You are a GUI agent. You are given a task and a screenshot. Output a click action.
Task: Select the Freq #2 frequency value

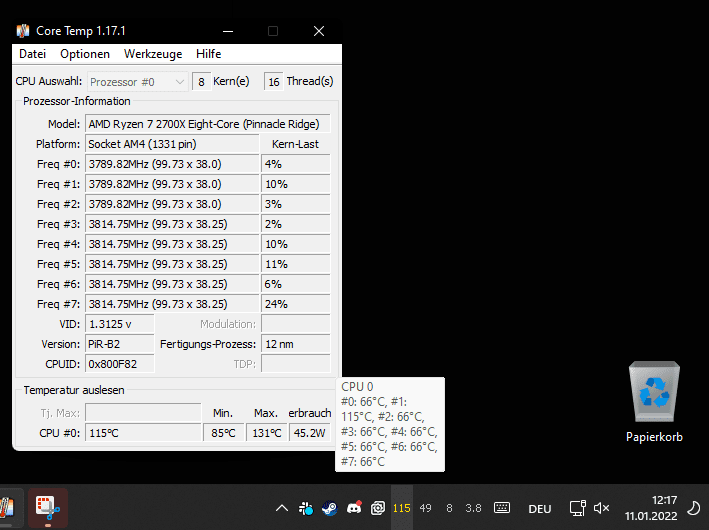tap(172, 204)
